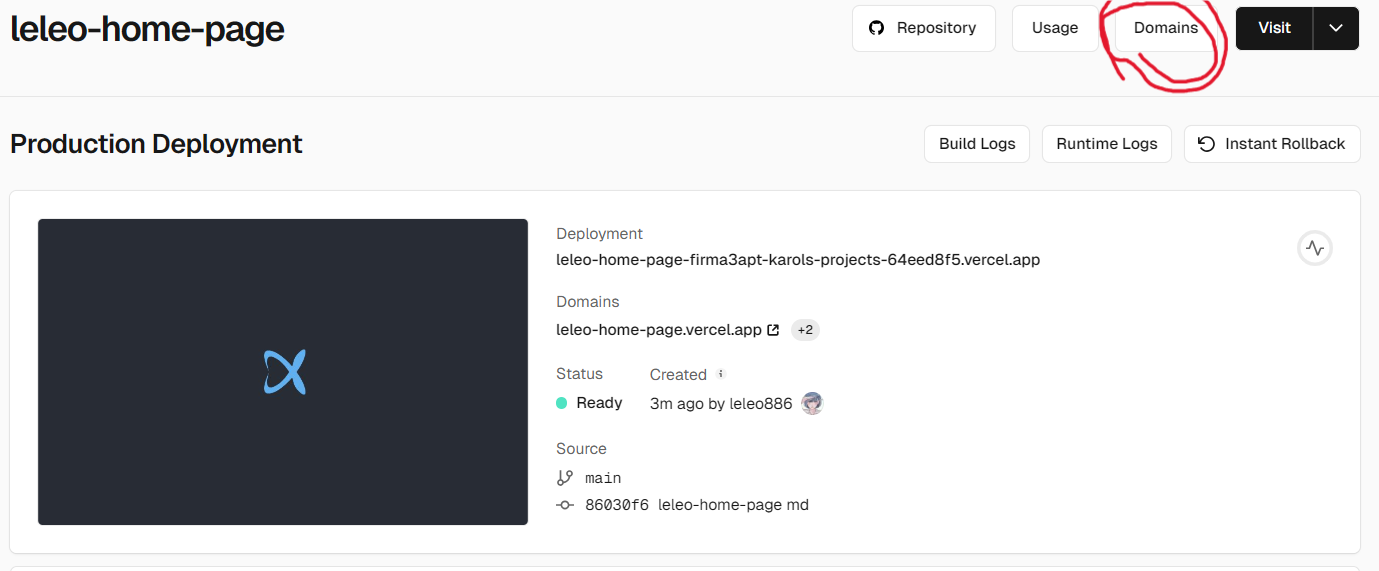Click the GitHub icon in Repository button
The width and height of the screenshot is (1379, 571).
pyautogui.click(x=877, y=28)
